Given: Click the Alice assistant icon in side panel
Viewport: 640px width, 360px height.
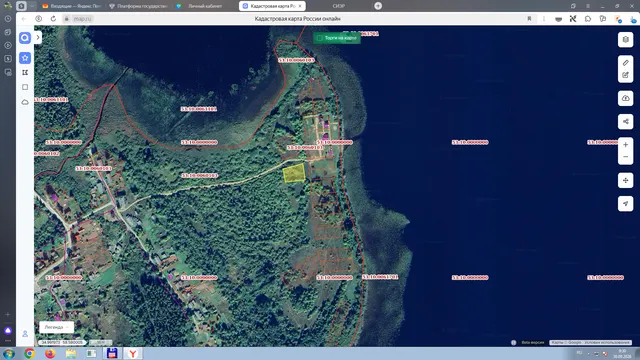Looking at the screenshot, I should click(x=8, y=330).
